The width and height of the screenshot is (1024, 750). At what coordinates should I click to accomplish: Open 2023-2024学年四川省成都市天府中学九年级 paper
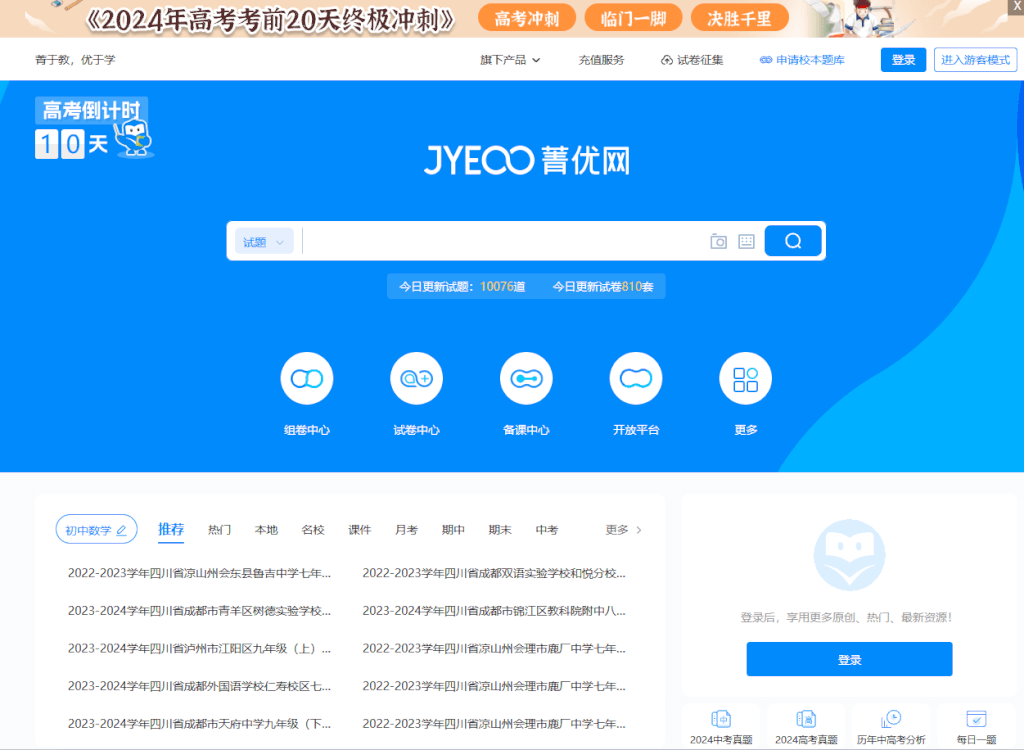coord(199,724)
